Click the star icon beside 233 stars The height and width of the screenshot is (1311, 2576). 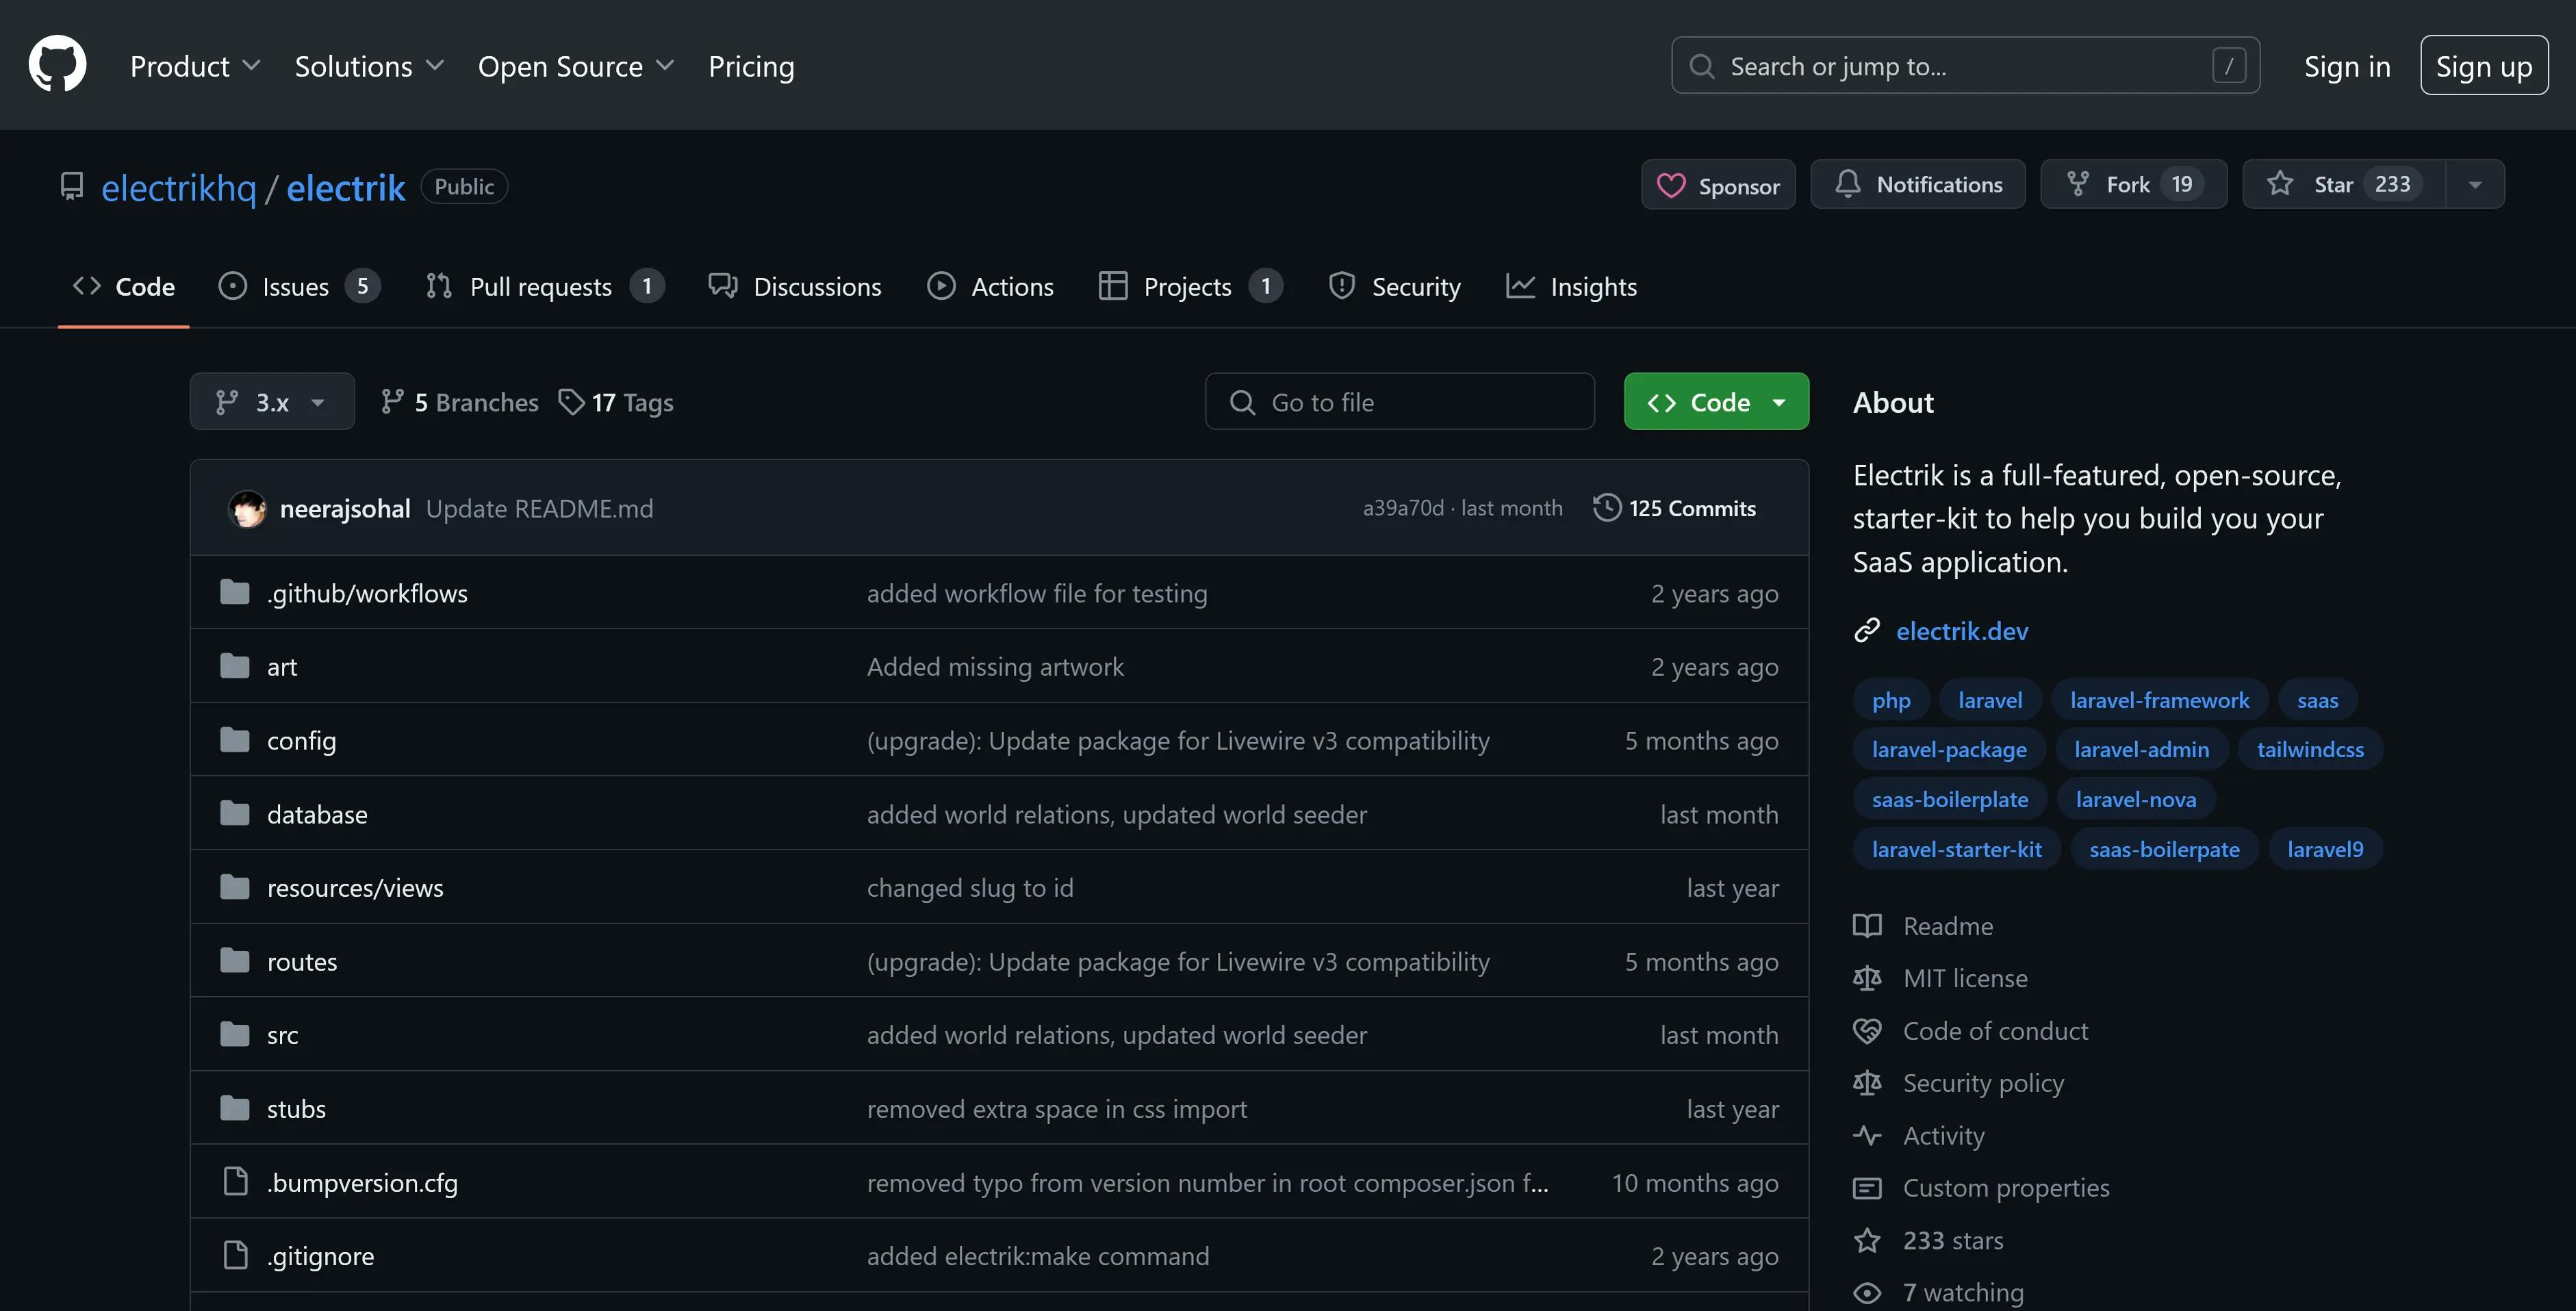click(1867, 1240)
